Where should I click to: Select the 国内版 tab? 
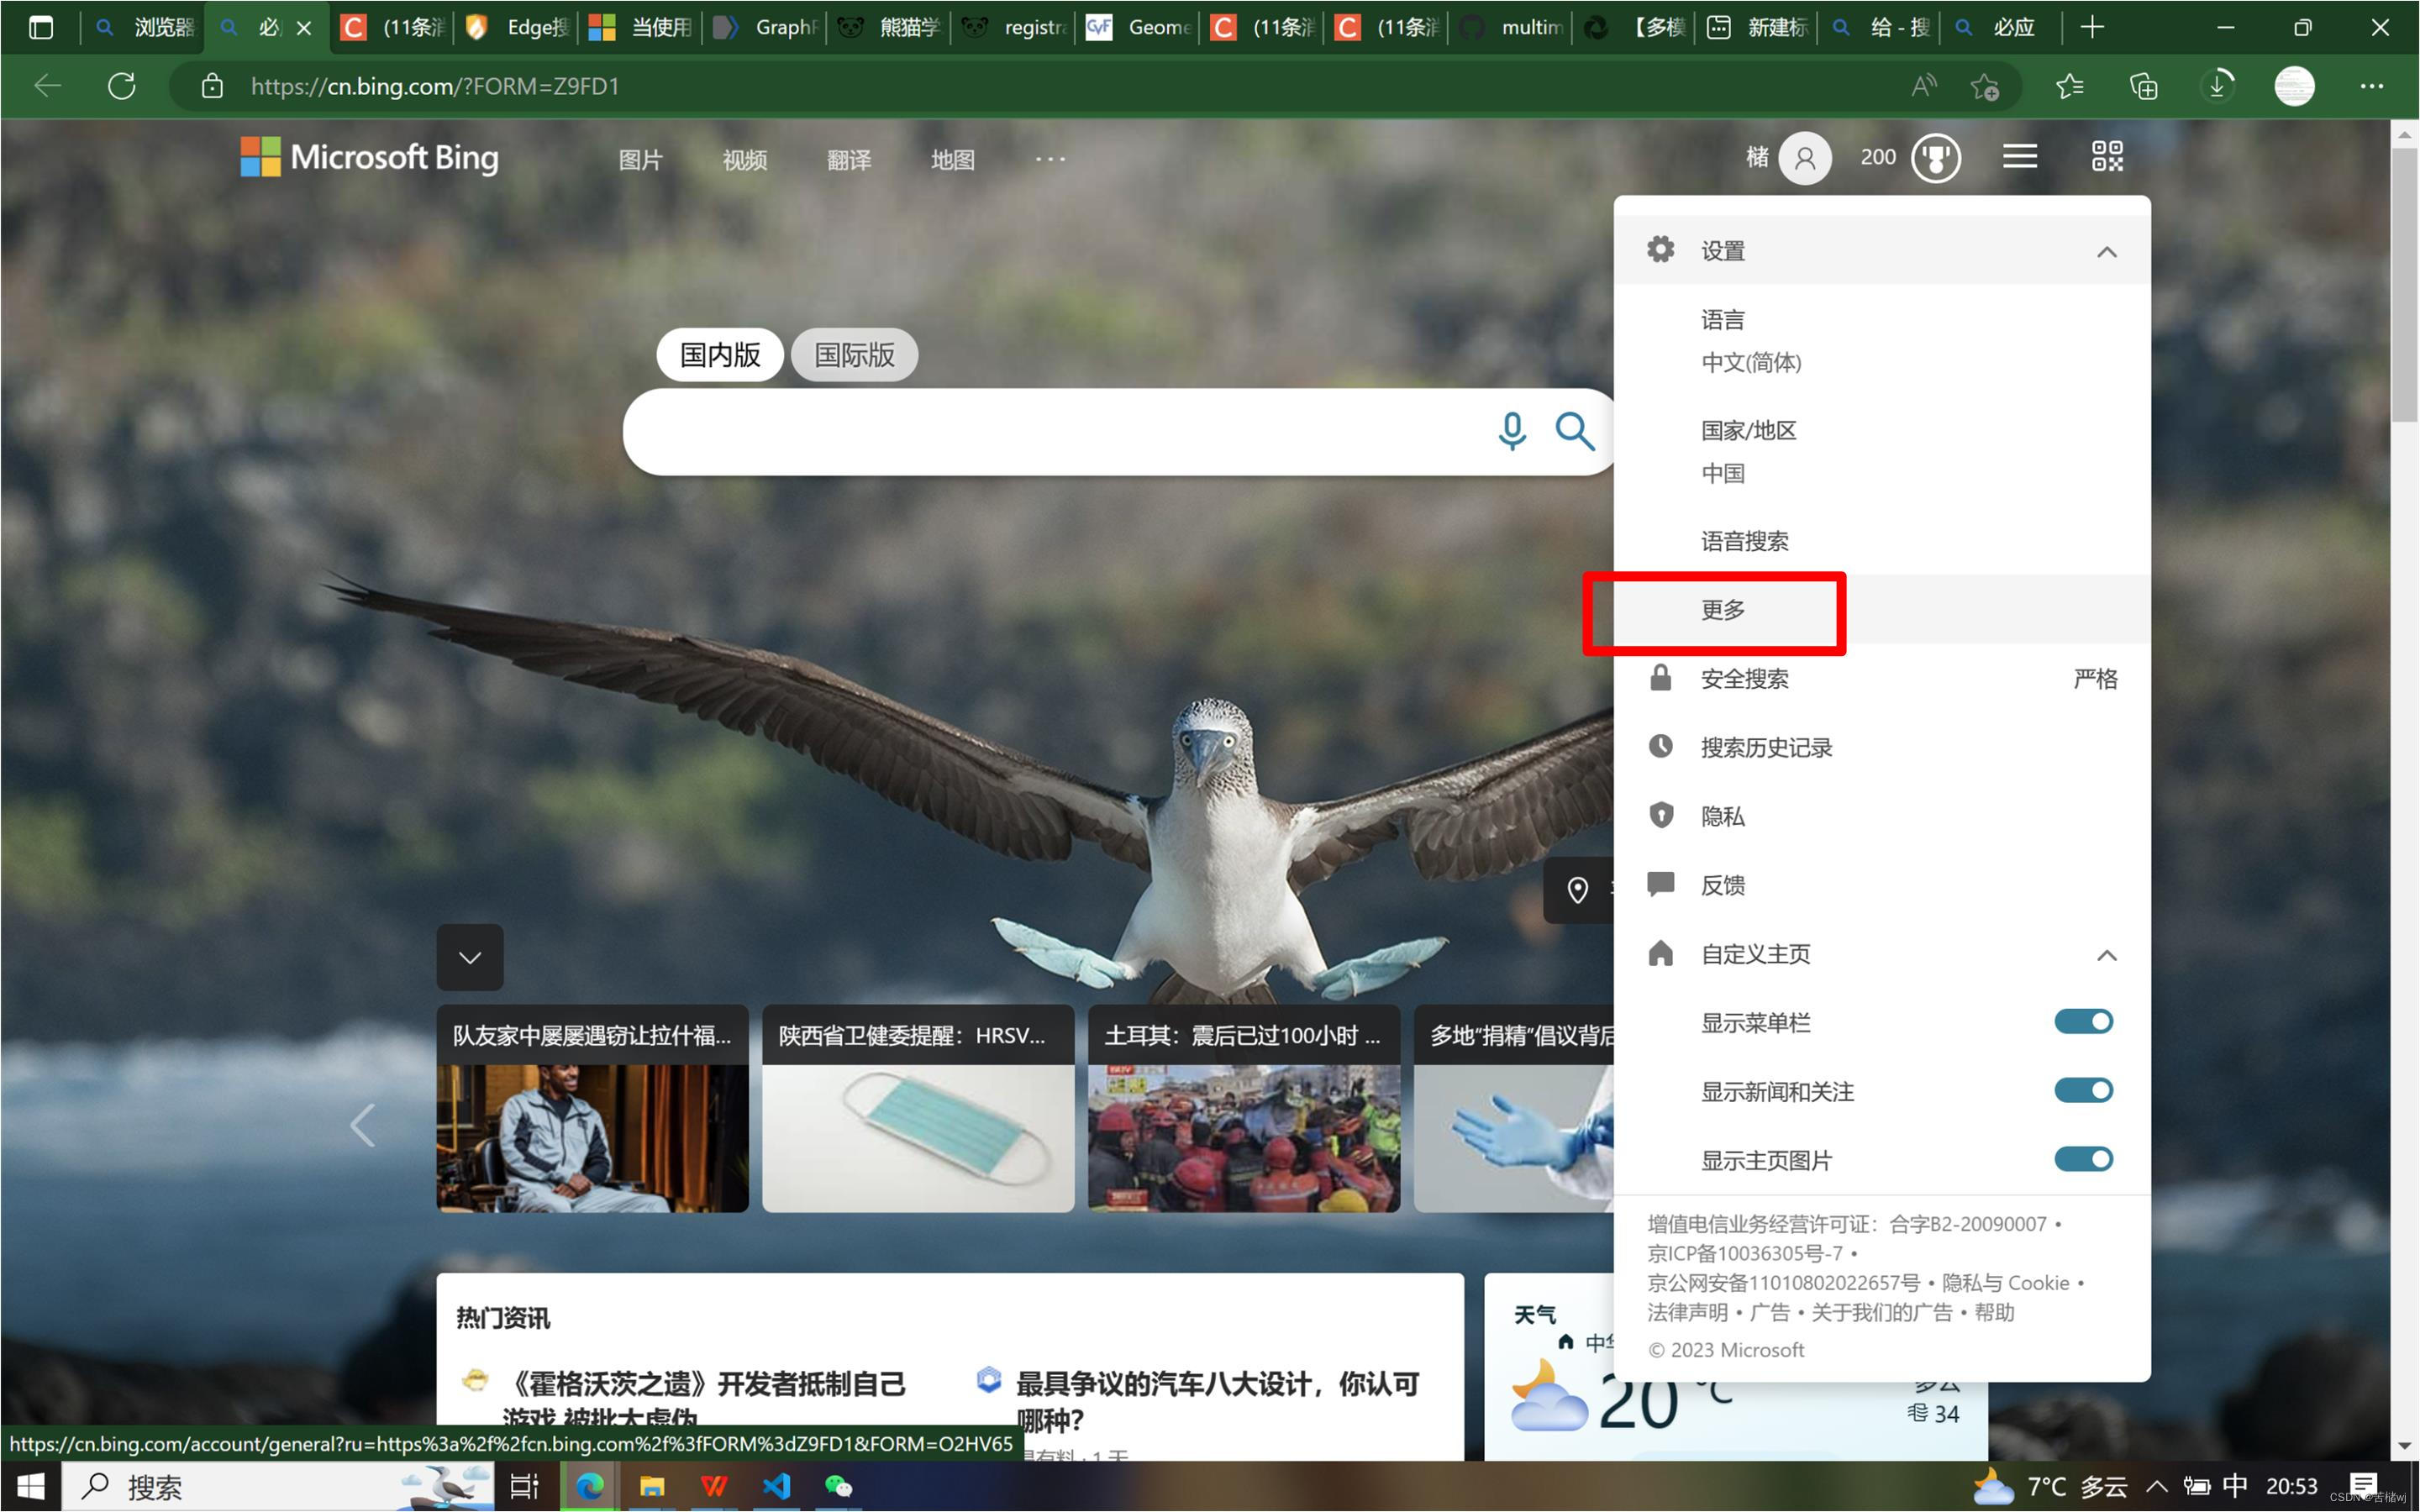pyautogui.click(x=719, y=354)
